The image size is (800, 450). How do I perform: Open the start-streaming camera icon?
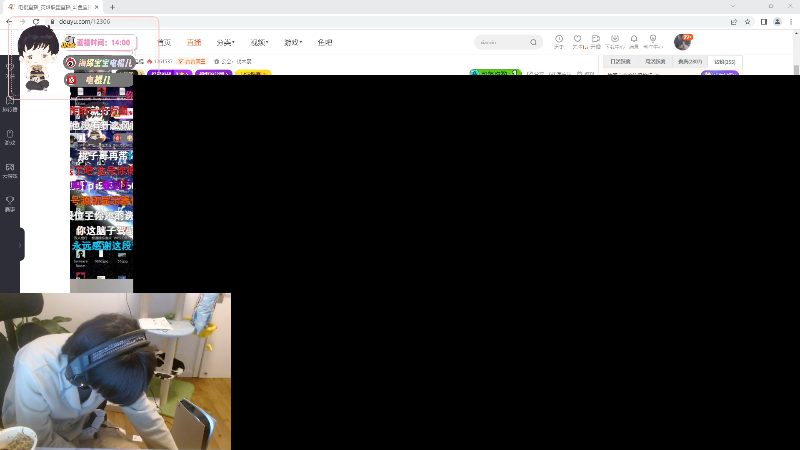coord(595,41)
